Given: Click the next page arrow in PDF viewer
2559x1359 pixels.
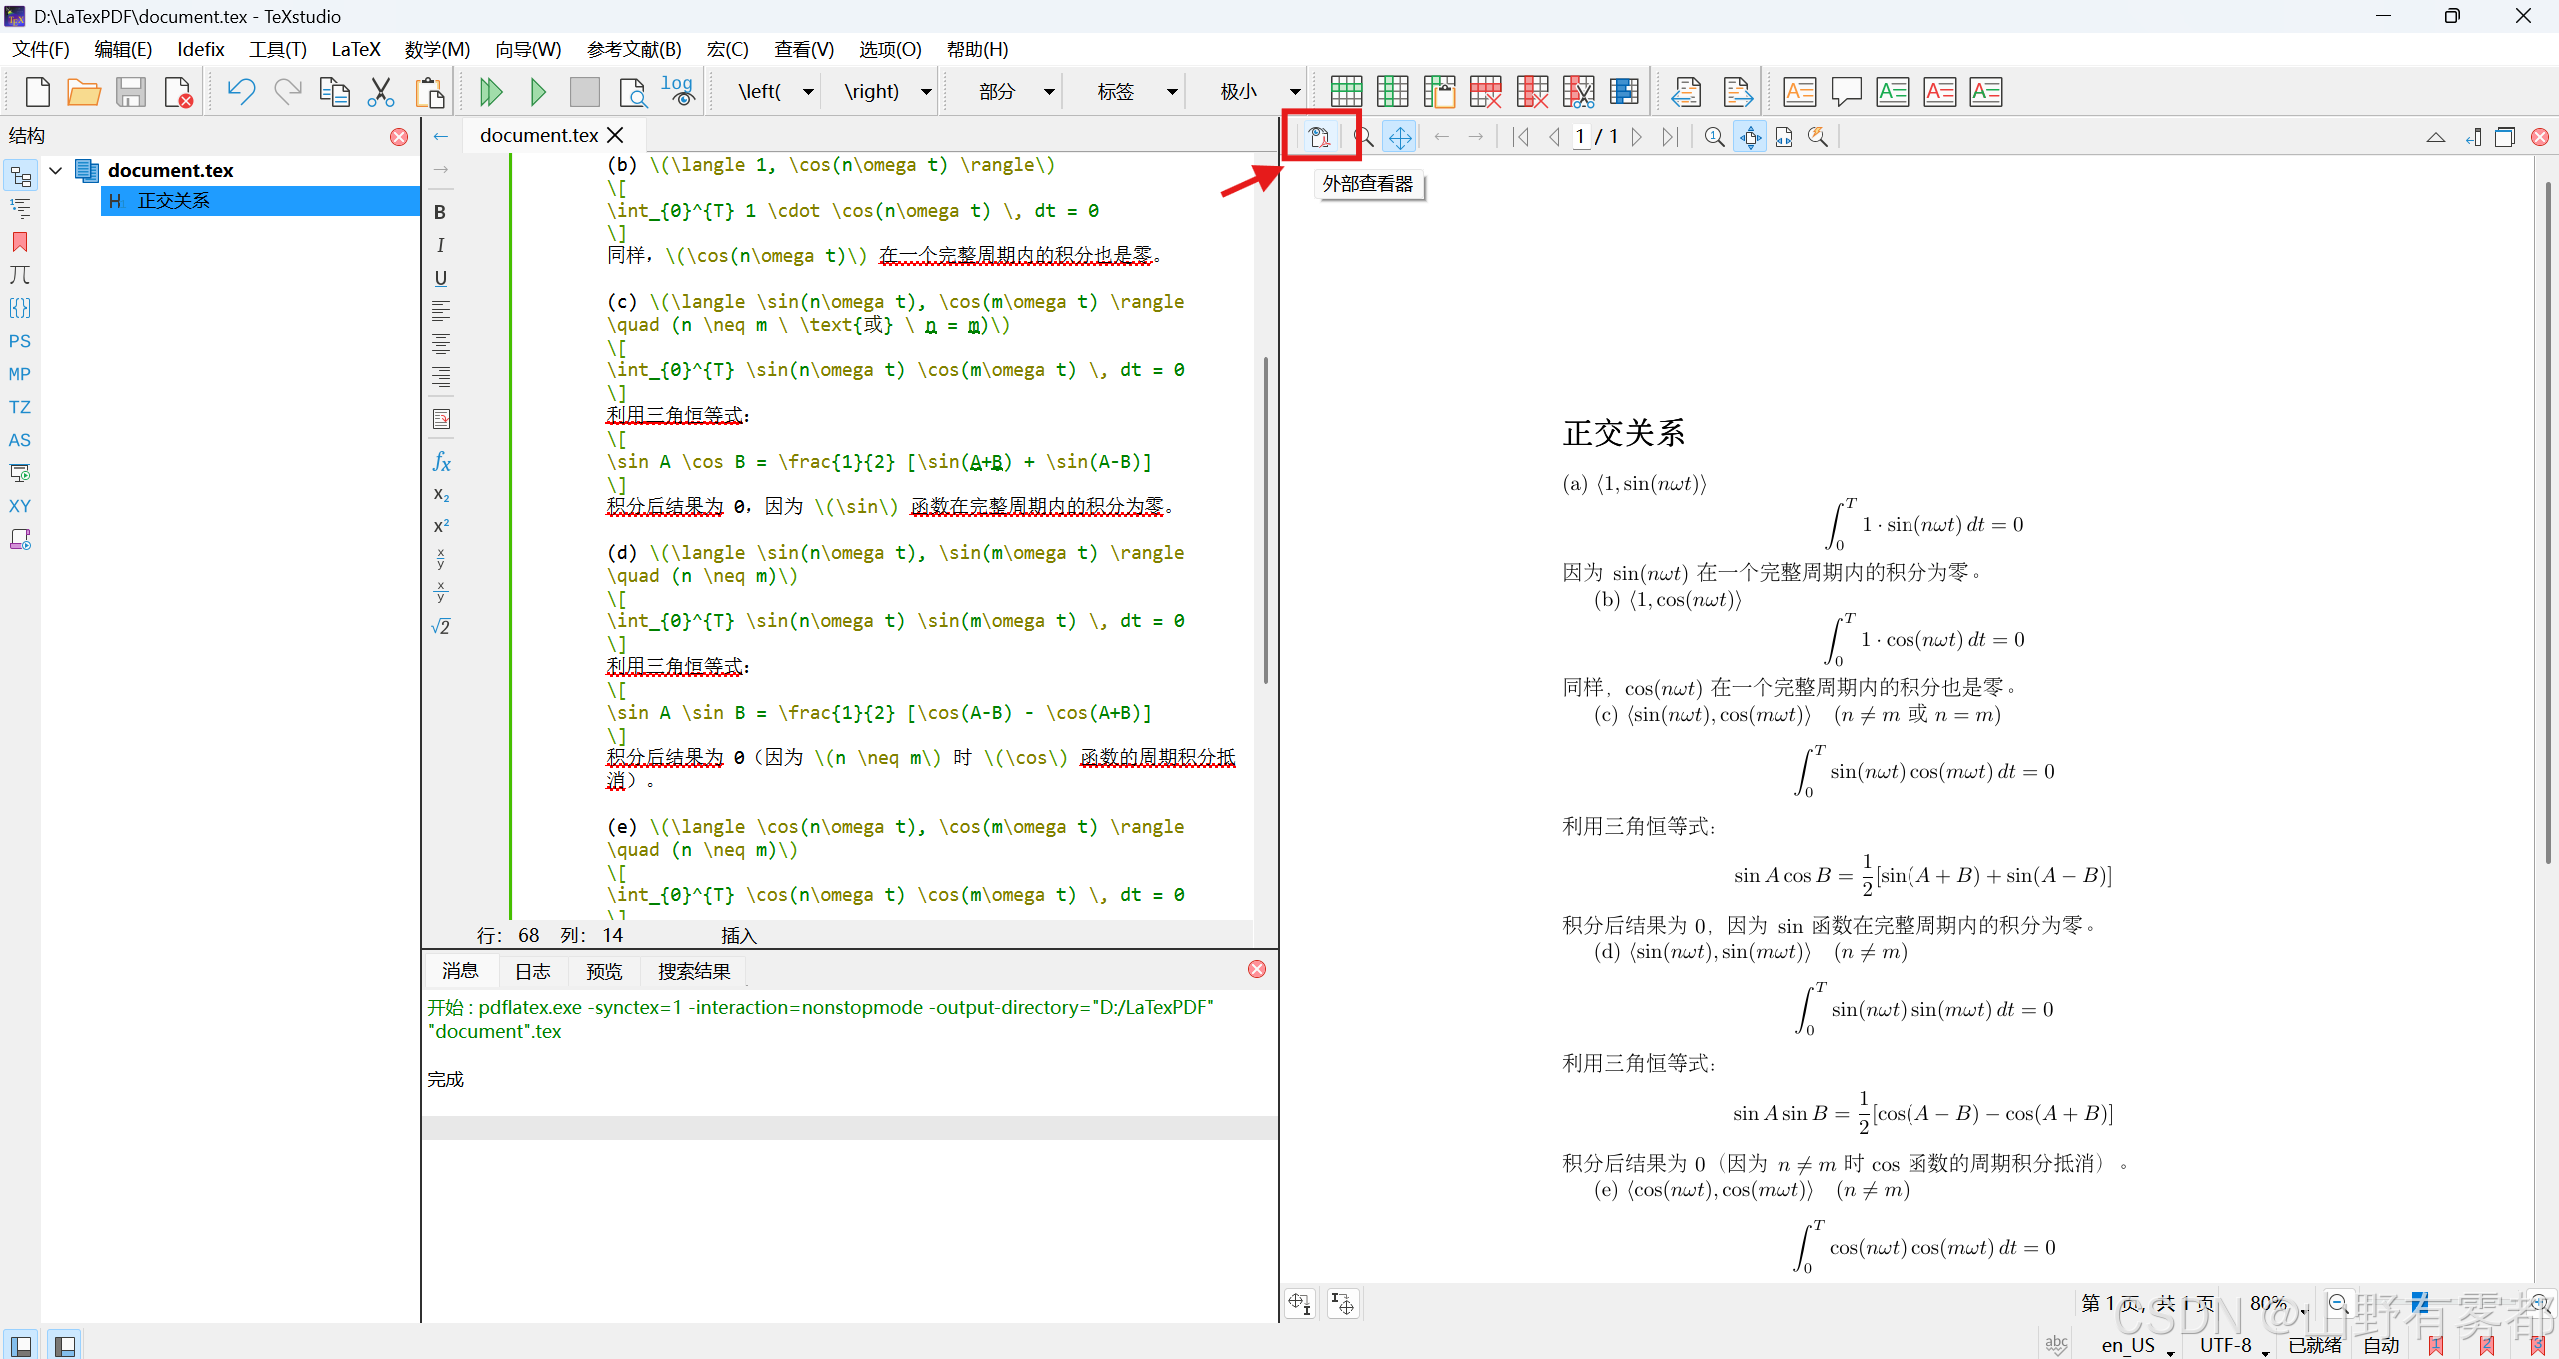Looking at the screenshot, I should [x=1636, y=137].
